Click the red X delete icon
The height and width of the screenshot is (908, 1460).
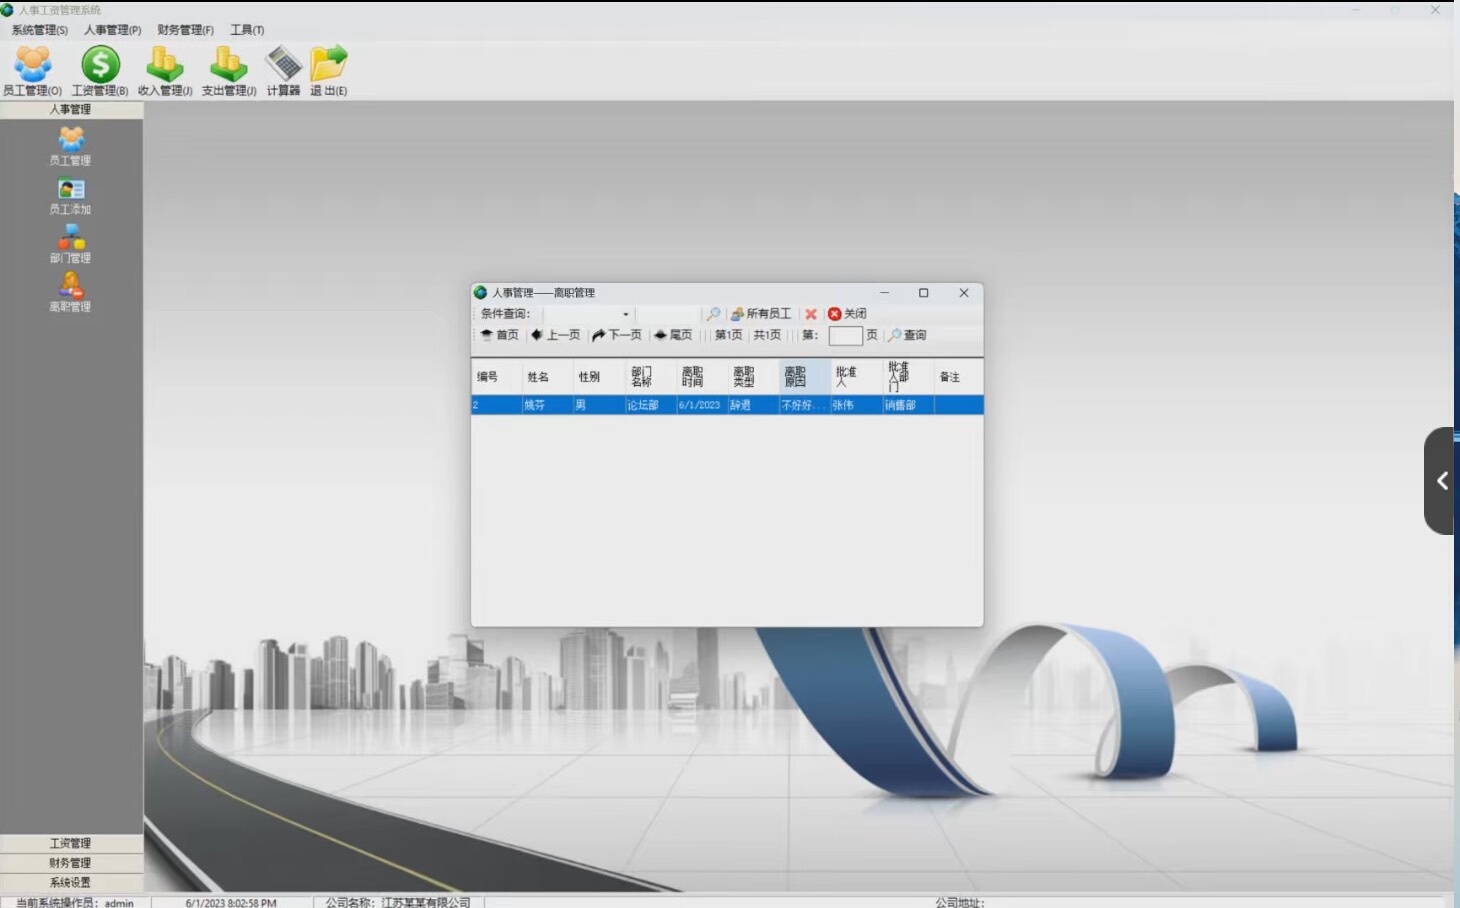coord(811,314)
